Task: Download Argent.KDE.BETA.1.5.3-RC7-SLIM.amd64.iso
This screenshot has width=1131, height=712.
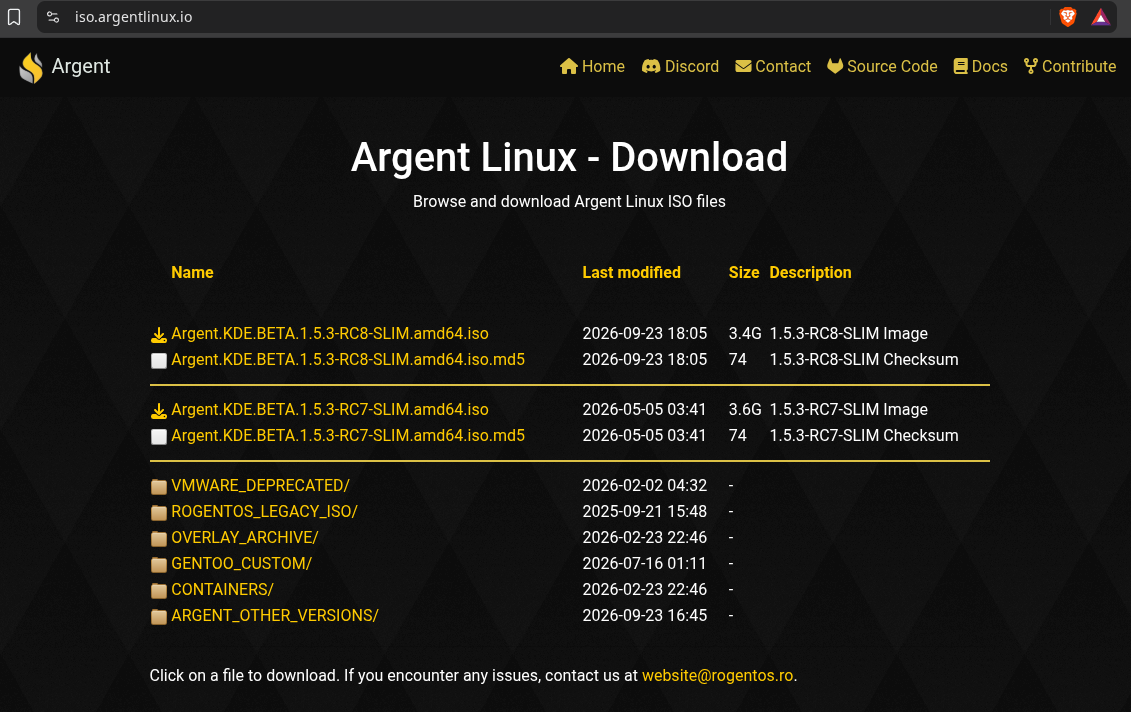Action: pyautogui.click(x=330, y=409)
